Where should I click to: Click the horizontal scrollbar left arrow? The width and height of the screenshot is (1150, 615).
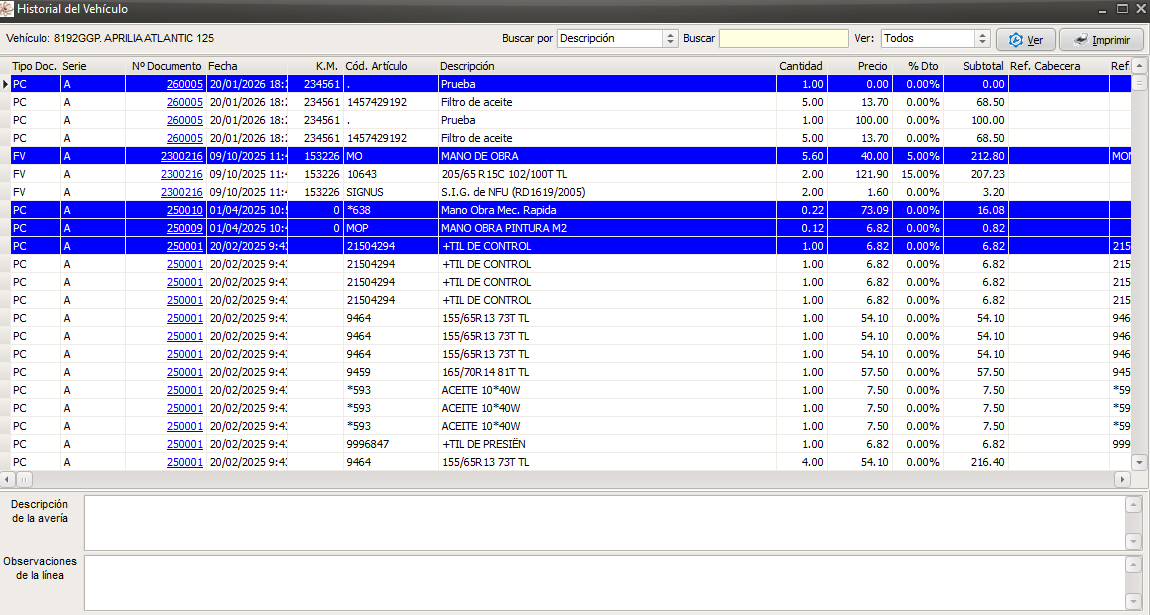point(7,479)
